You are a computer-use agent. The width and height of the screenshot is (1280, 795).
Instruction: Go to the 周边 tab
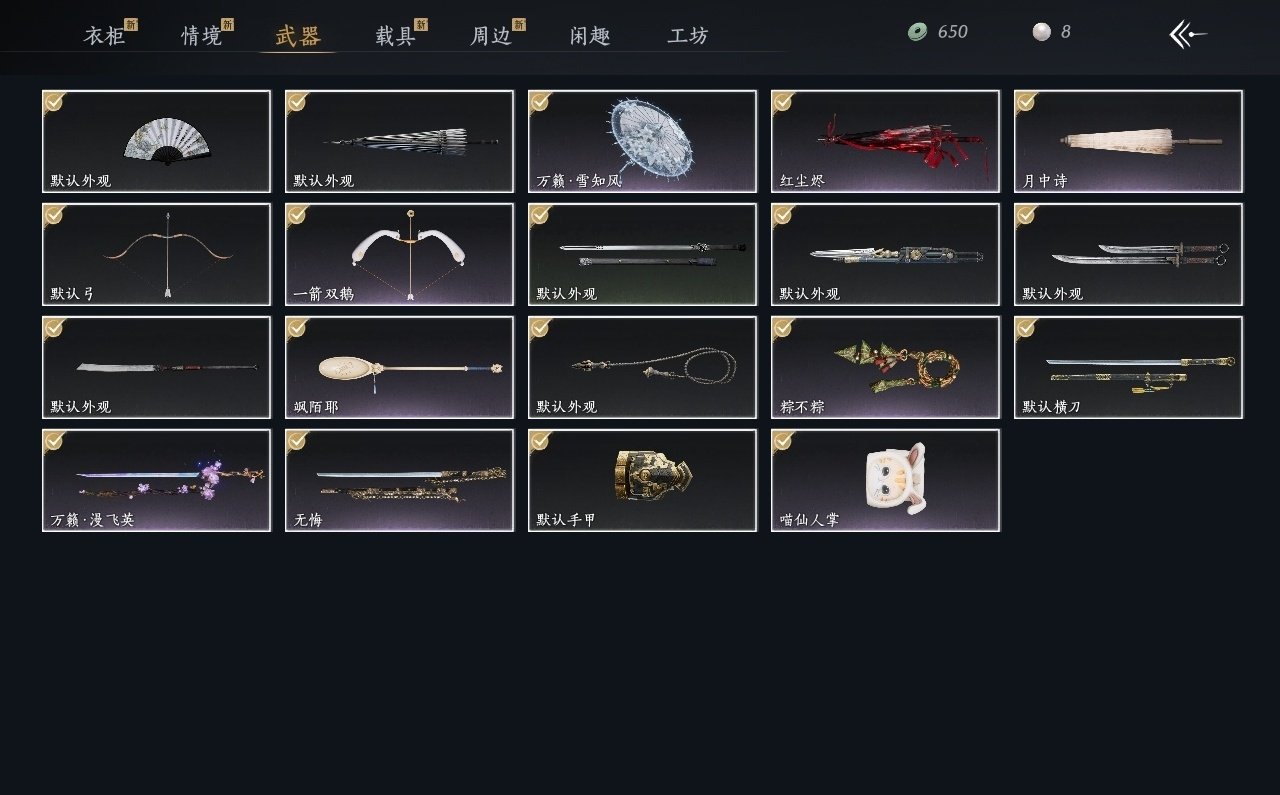tap(492, 36)
